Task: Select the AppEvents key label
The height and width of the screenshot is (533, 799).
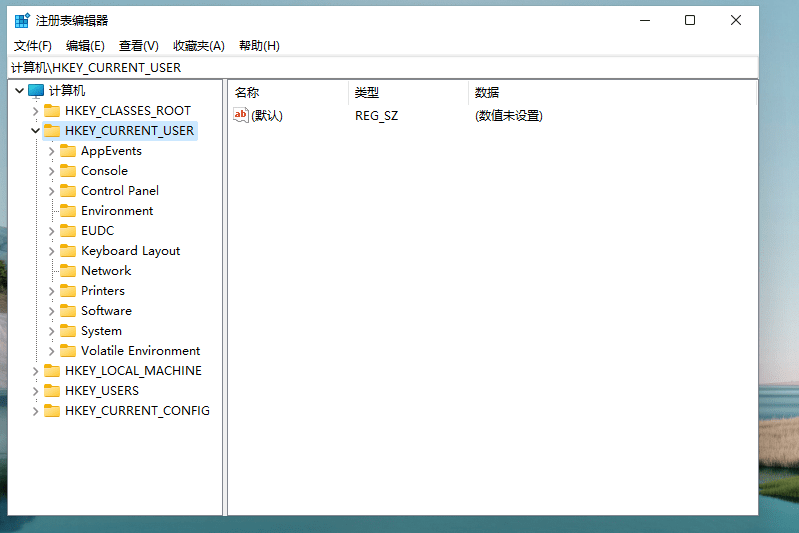Action: tap(111, 151)
